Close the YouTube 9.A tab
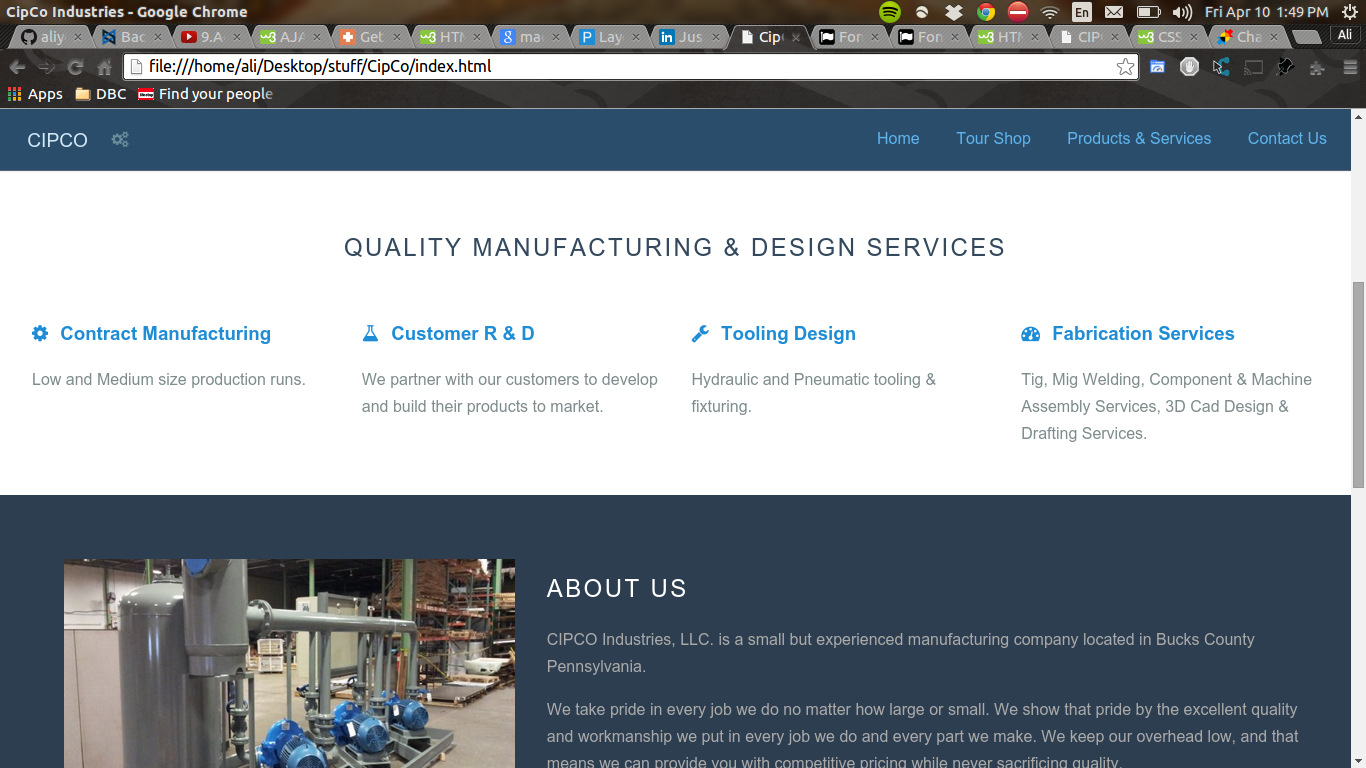The height and width of the screenshot is (768, 1366). tap(237, 37)
